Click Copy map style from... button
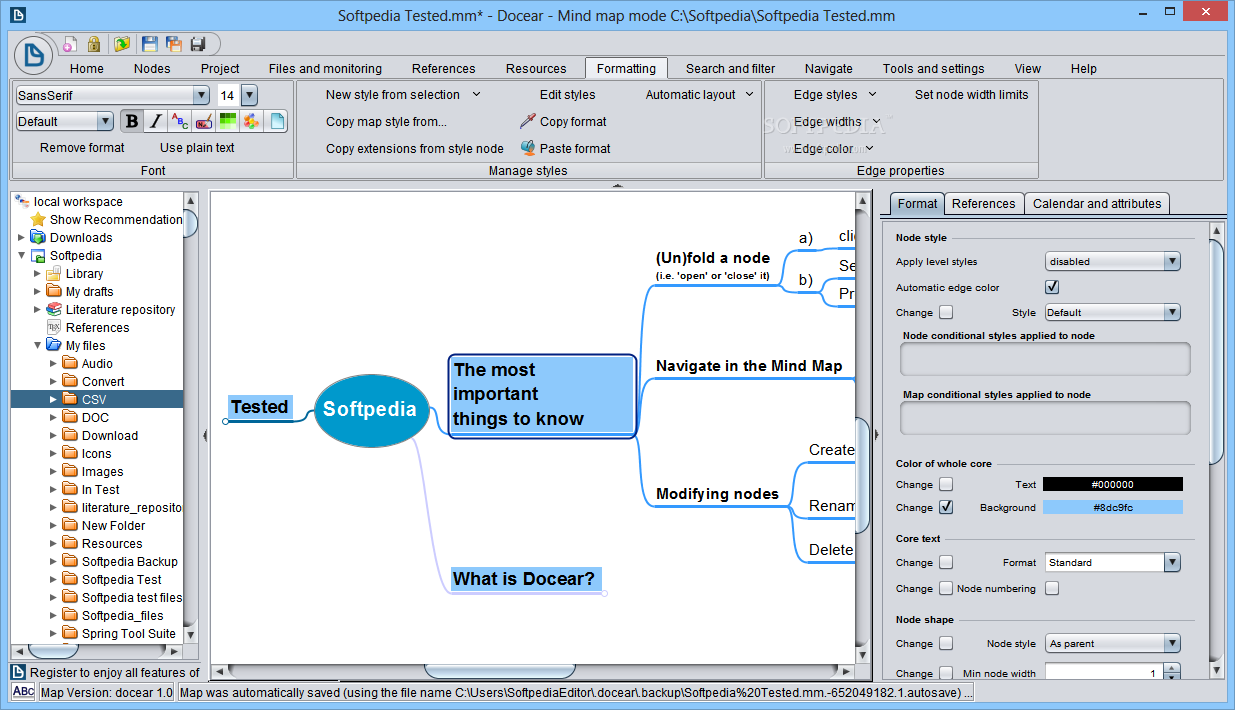1235x710 pixels. 387,121
